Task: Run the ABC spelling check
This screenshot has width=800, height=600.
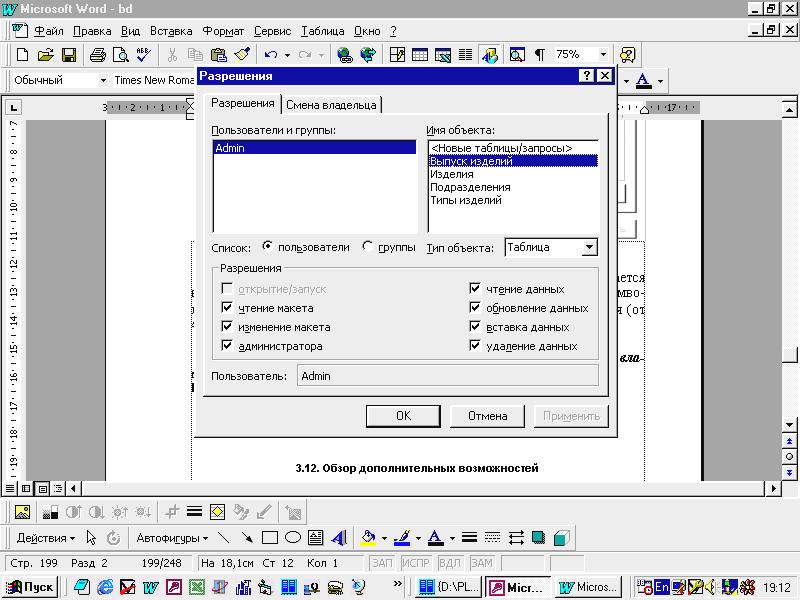Action: 143,55
